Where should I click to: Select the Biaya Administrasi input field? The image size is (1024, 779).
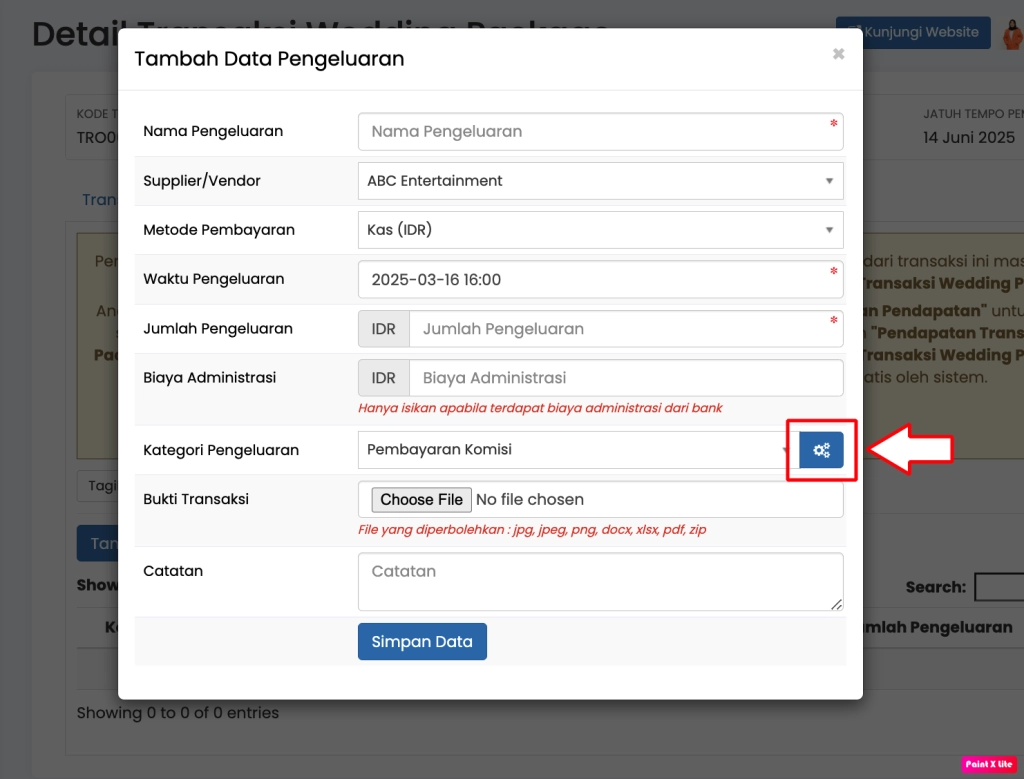[x=625, y=378]
